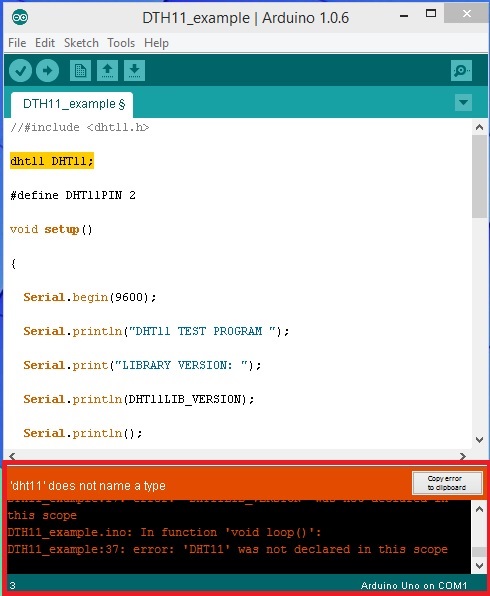Open a sketch with the up-arrow icon
Viewport: 490px width, 596px height.
point(107,71)
